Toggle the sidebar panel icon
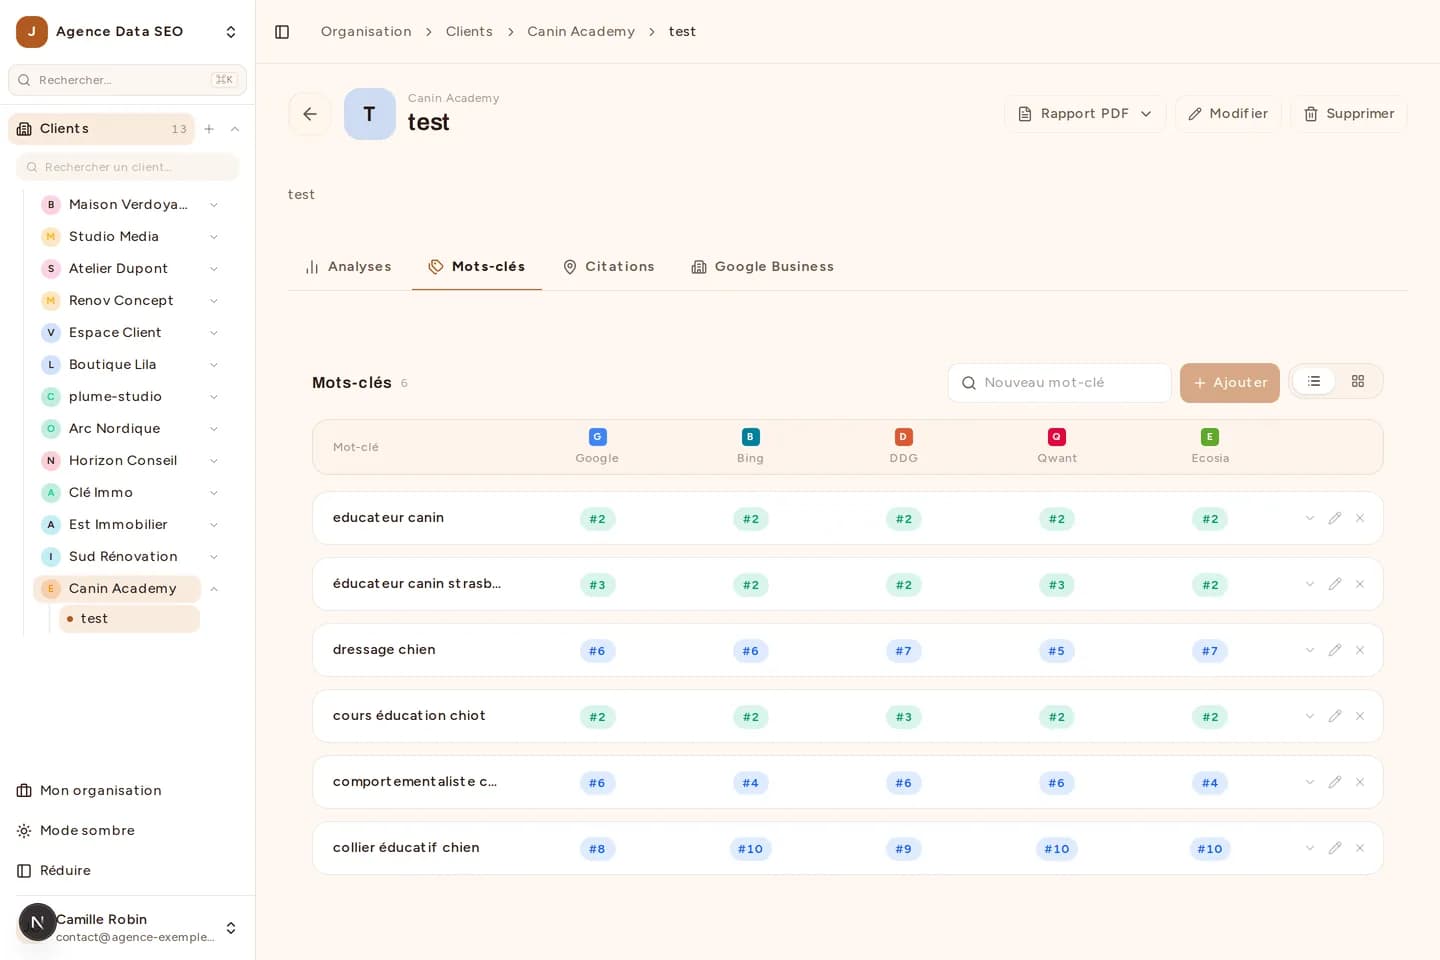Image resolution: width=1440 pixels, height=960 pixels. (x=282, y=32)
